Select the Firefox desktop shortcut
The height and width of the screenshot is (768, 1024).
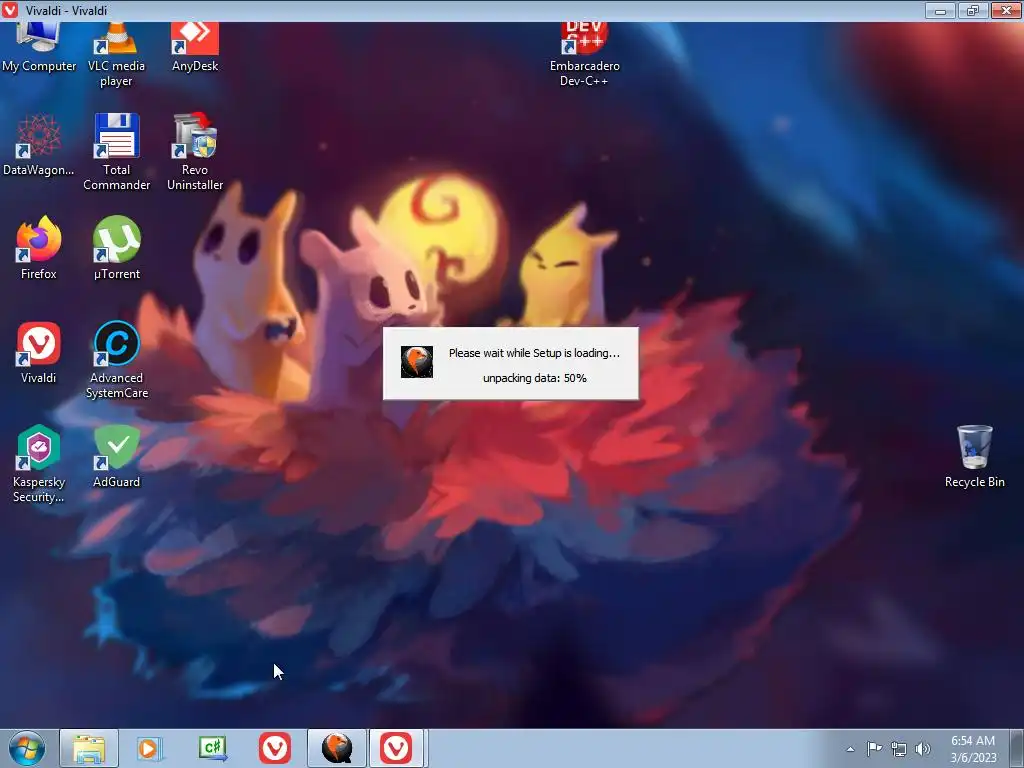39,248
